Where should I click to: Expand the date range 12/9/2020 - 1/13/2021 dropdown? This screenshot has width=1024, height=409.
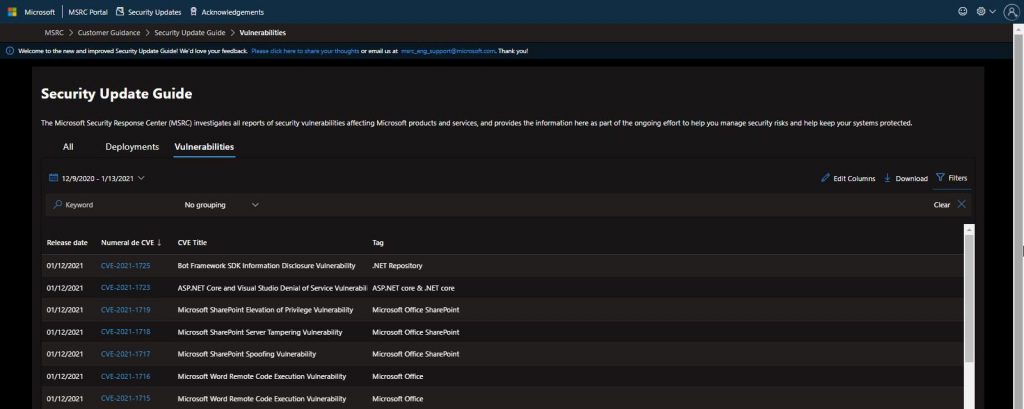coord(97,178)
